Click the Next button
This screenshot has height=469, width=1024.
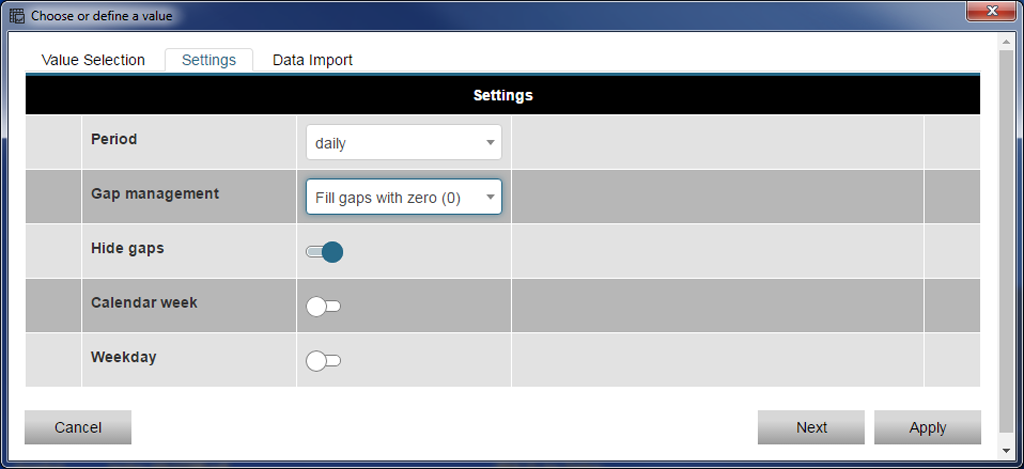pyautogui.click(x=811, y=427)
